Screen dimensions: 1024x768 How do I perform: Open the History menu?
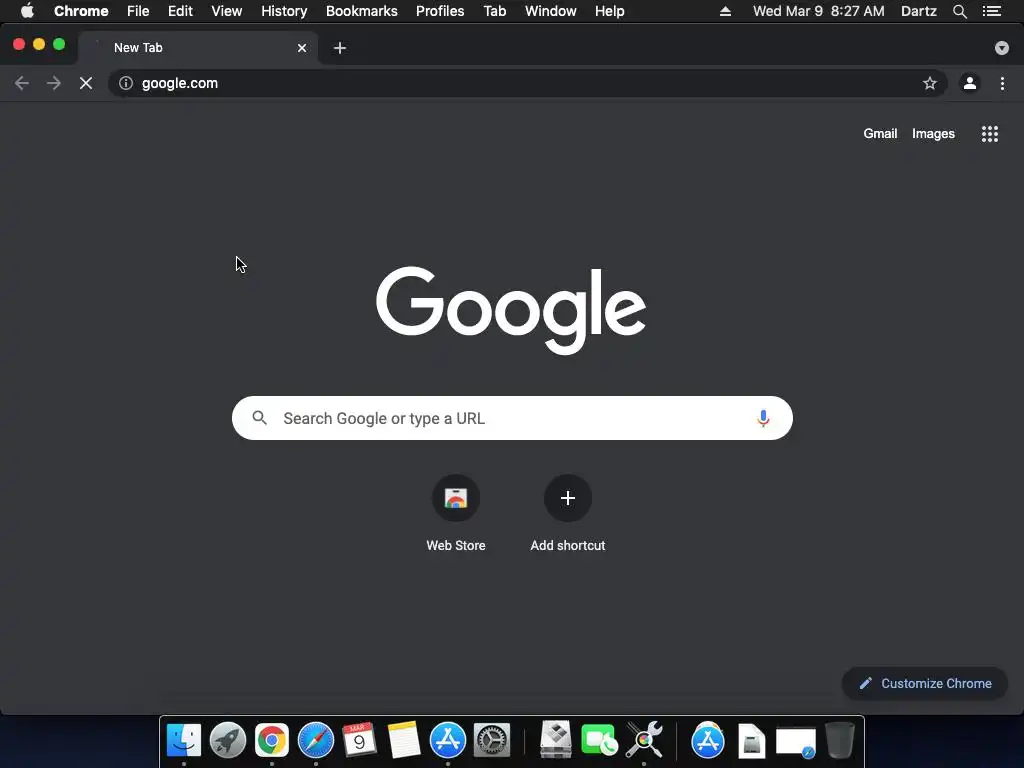(284, 11)
